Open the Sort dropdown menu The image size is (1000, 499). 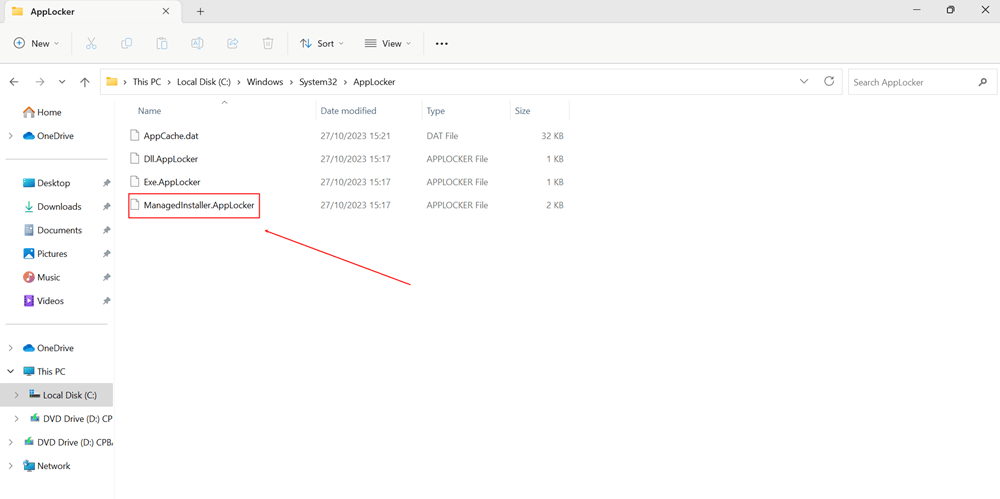click(x=321, y=43)
